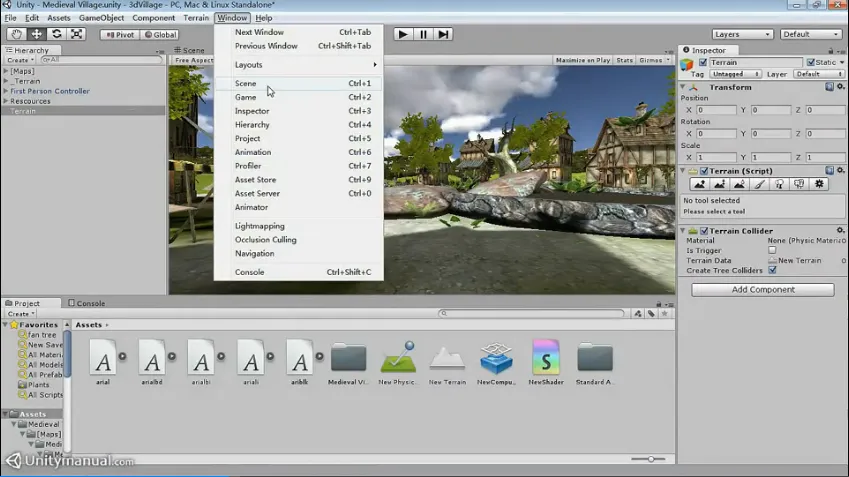Select the Place Trees terrain tool

[x=780, y=185]
